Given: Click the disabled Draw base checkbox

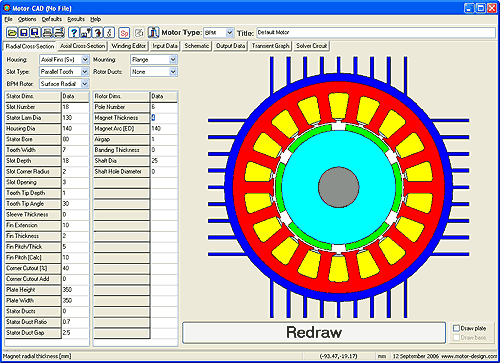Looking at the screenshot, I should point(457,338).
